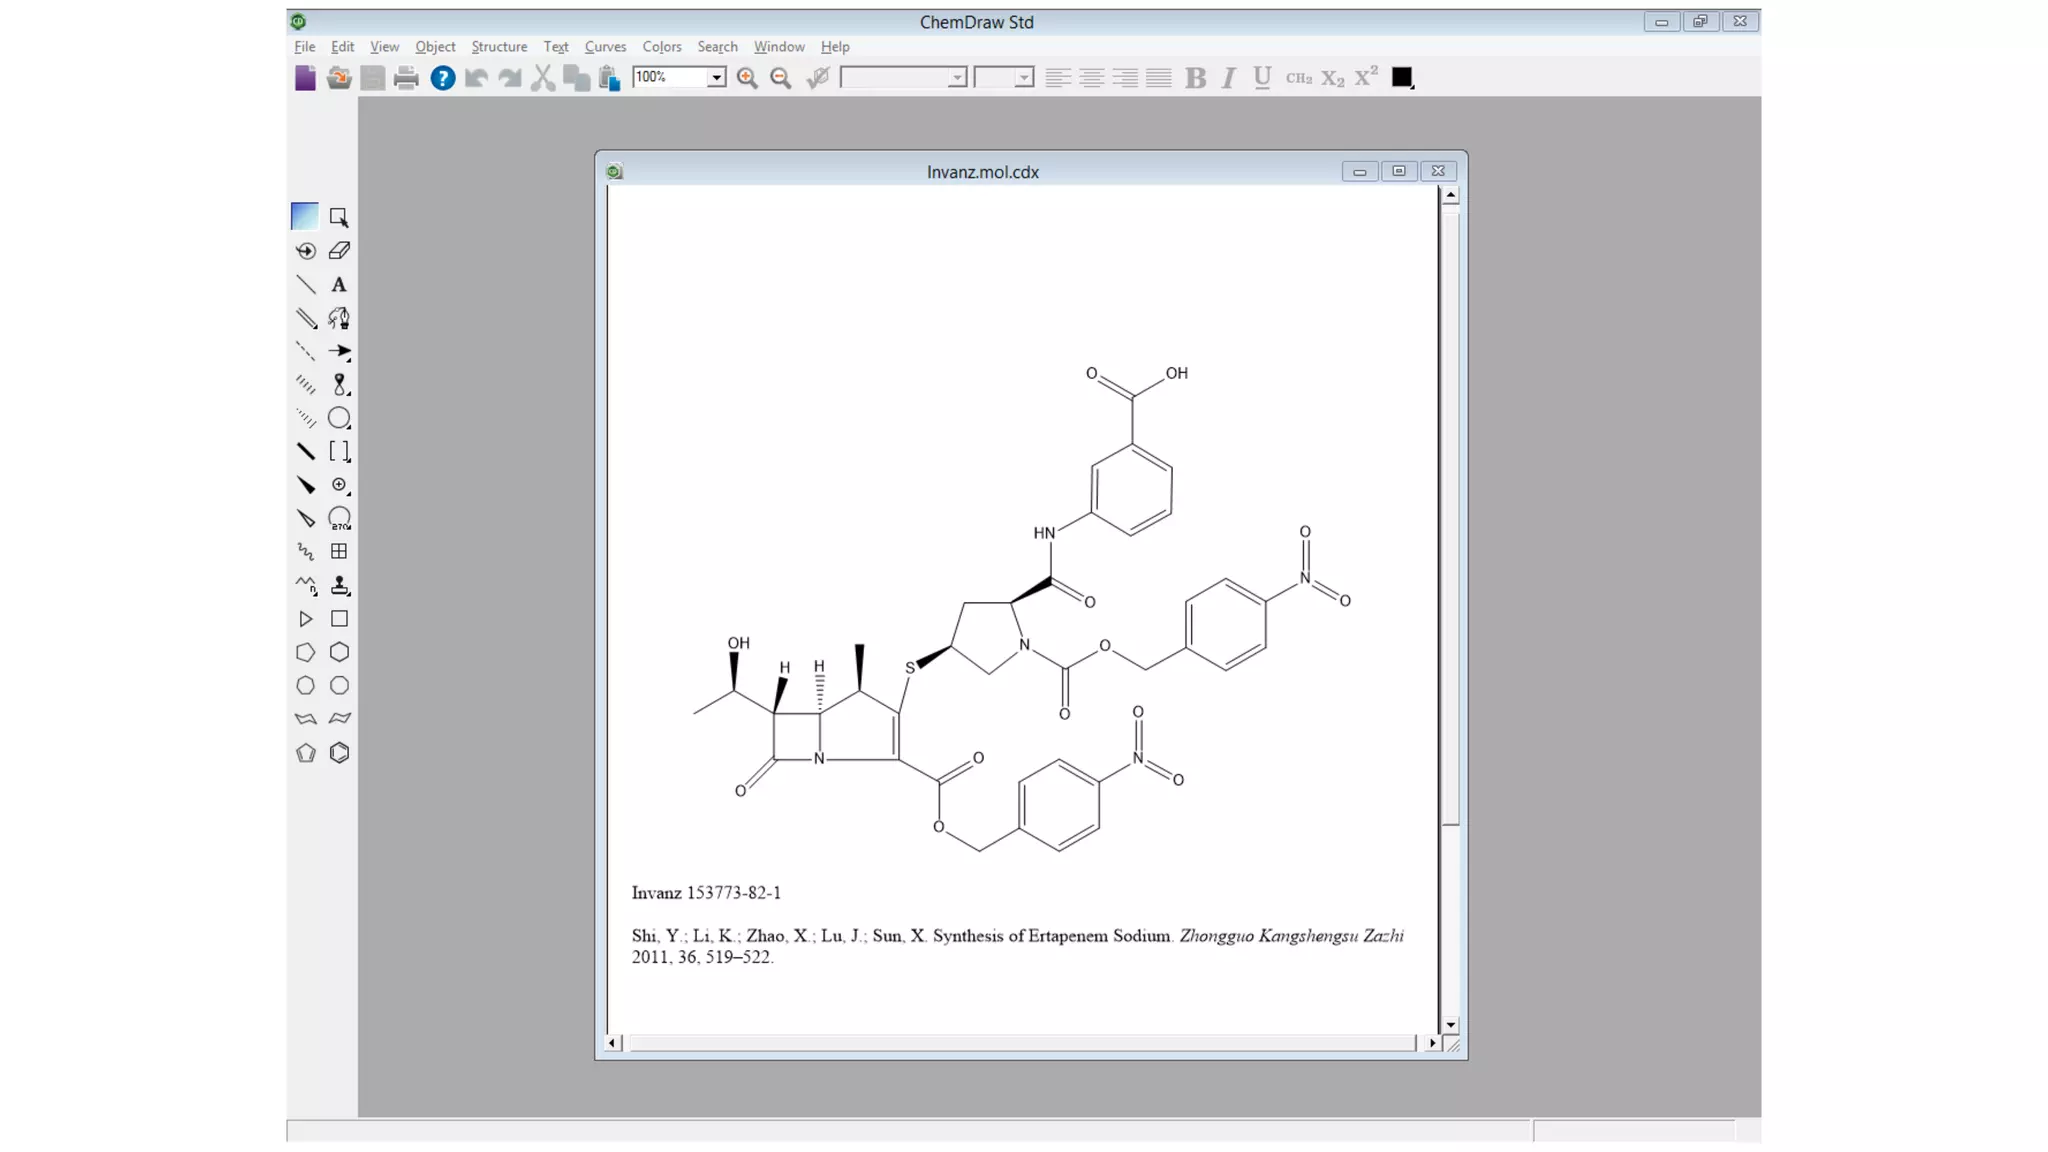Open the Colors menu
The width and height of the screenshot is (2048, 1152).
point(661,47)
